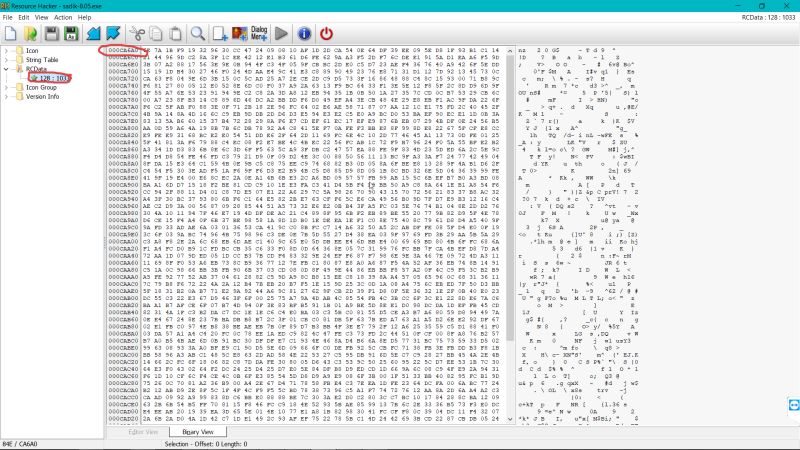This screenshot has height=450, width=800.
Task: Click the address 000CAD00 row label
Action: [123, 412]
